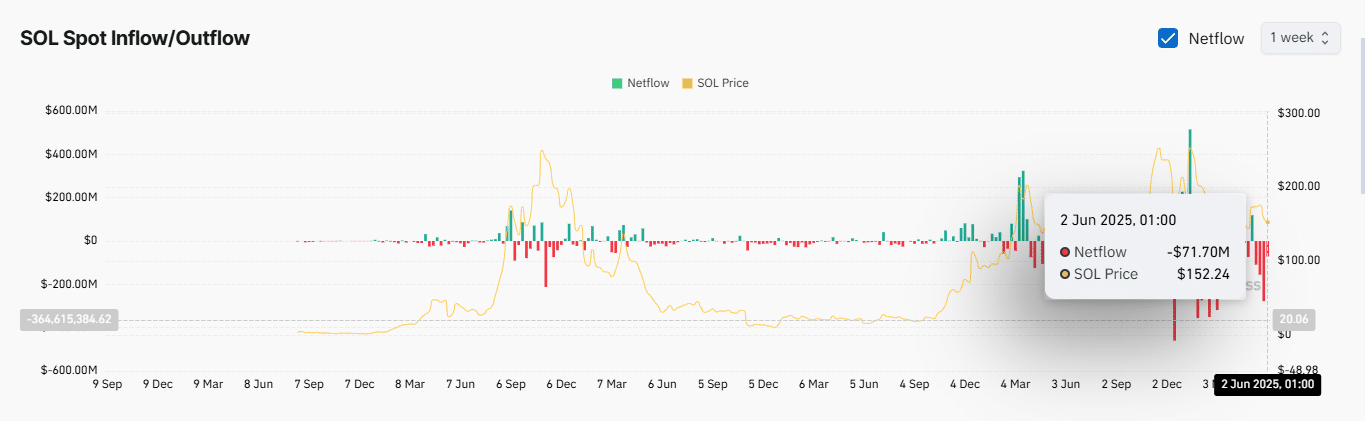This screenshot has height=421, width=1365.
Task: Click the 4 Mar x-axis date
Action: [x=1015, y=384]
